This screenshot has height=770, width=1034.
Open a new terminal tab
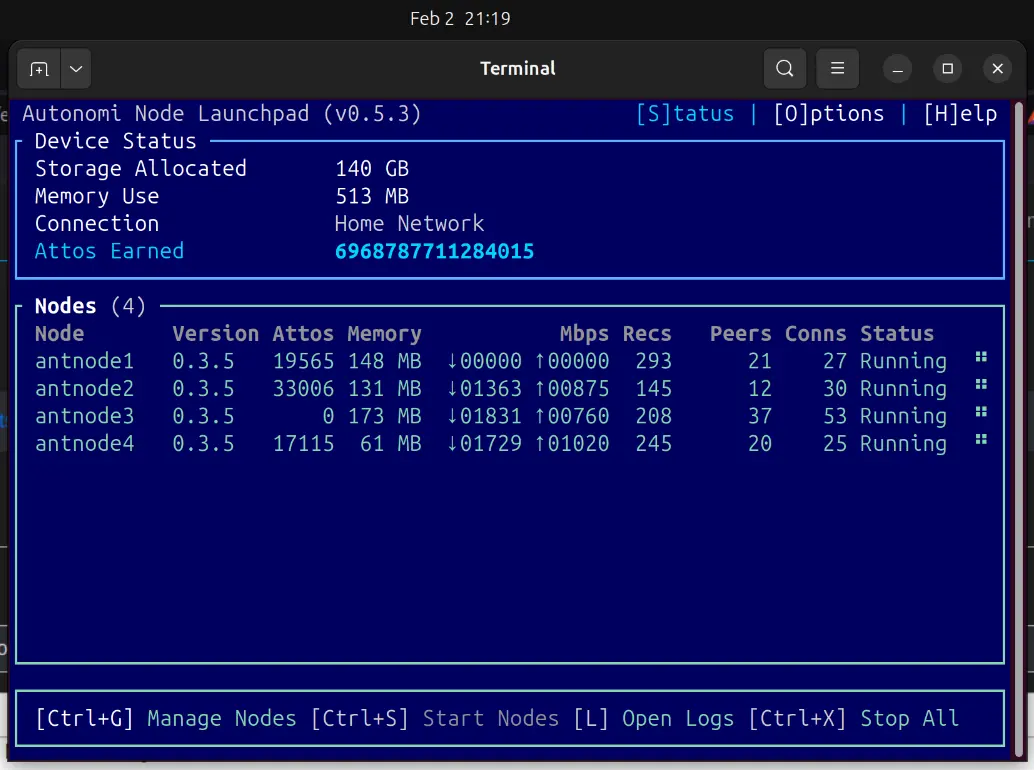pyautogui.click(x=39, y=69)
